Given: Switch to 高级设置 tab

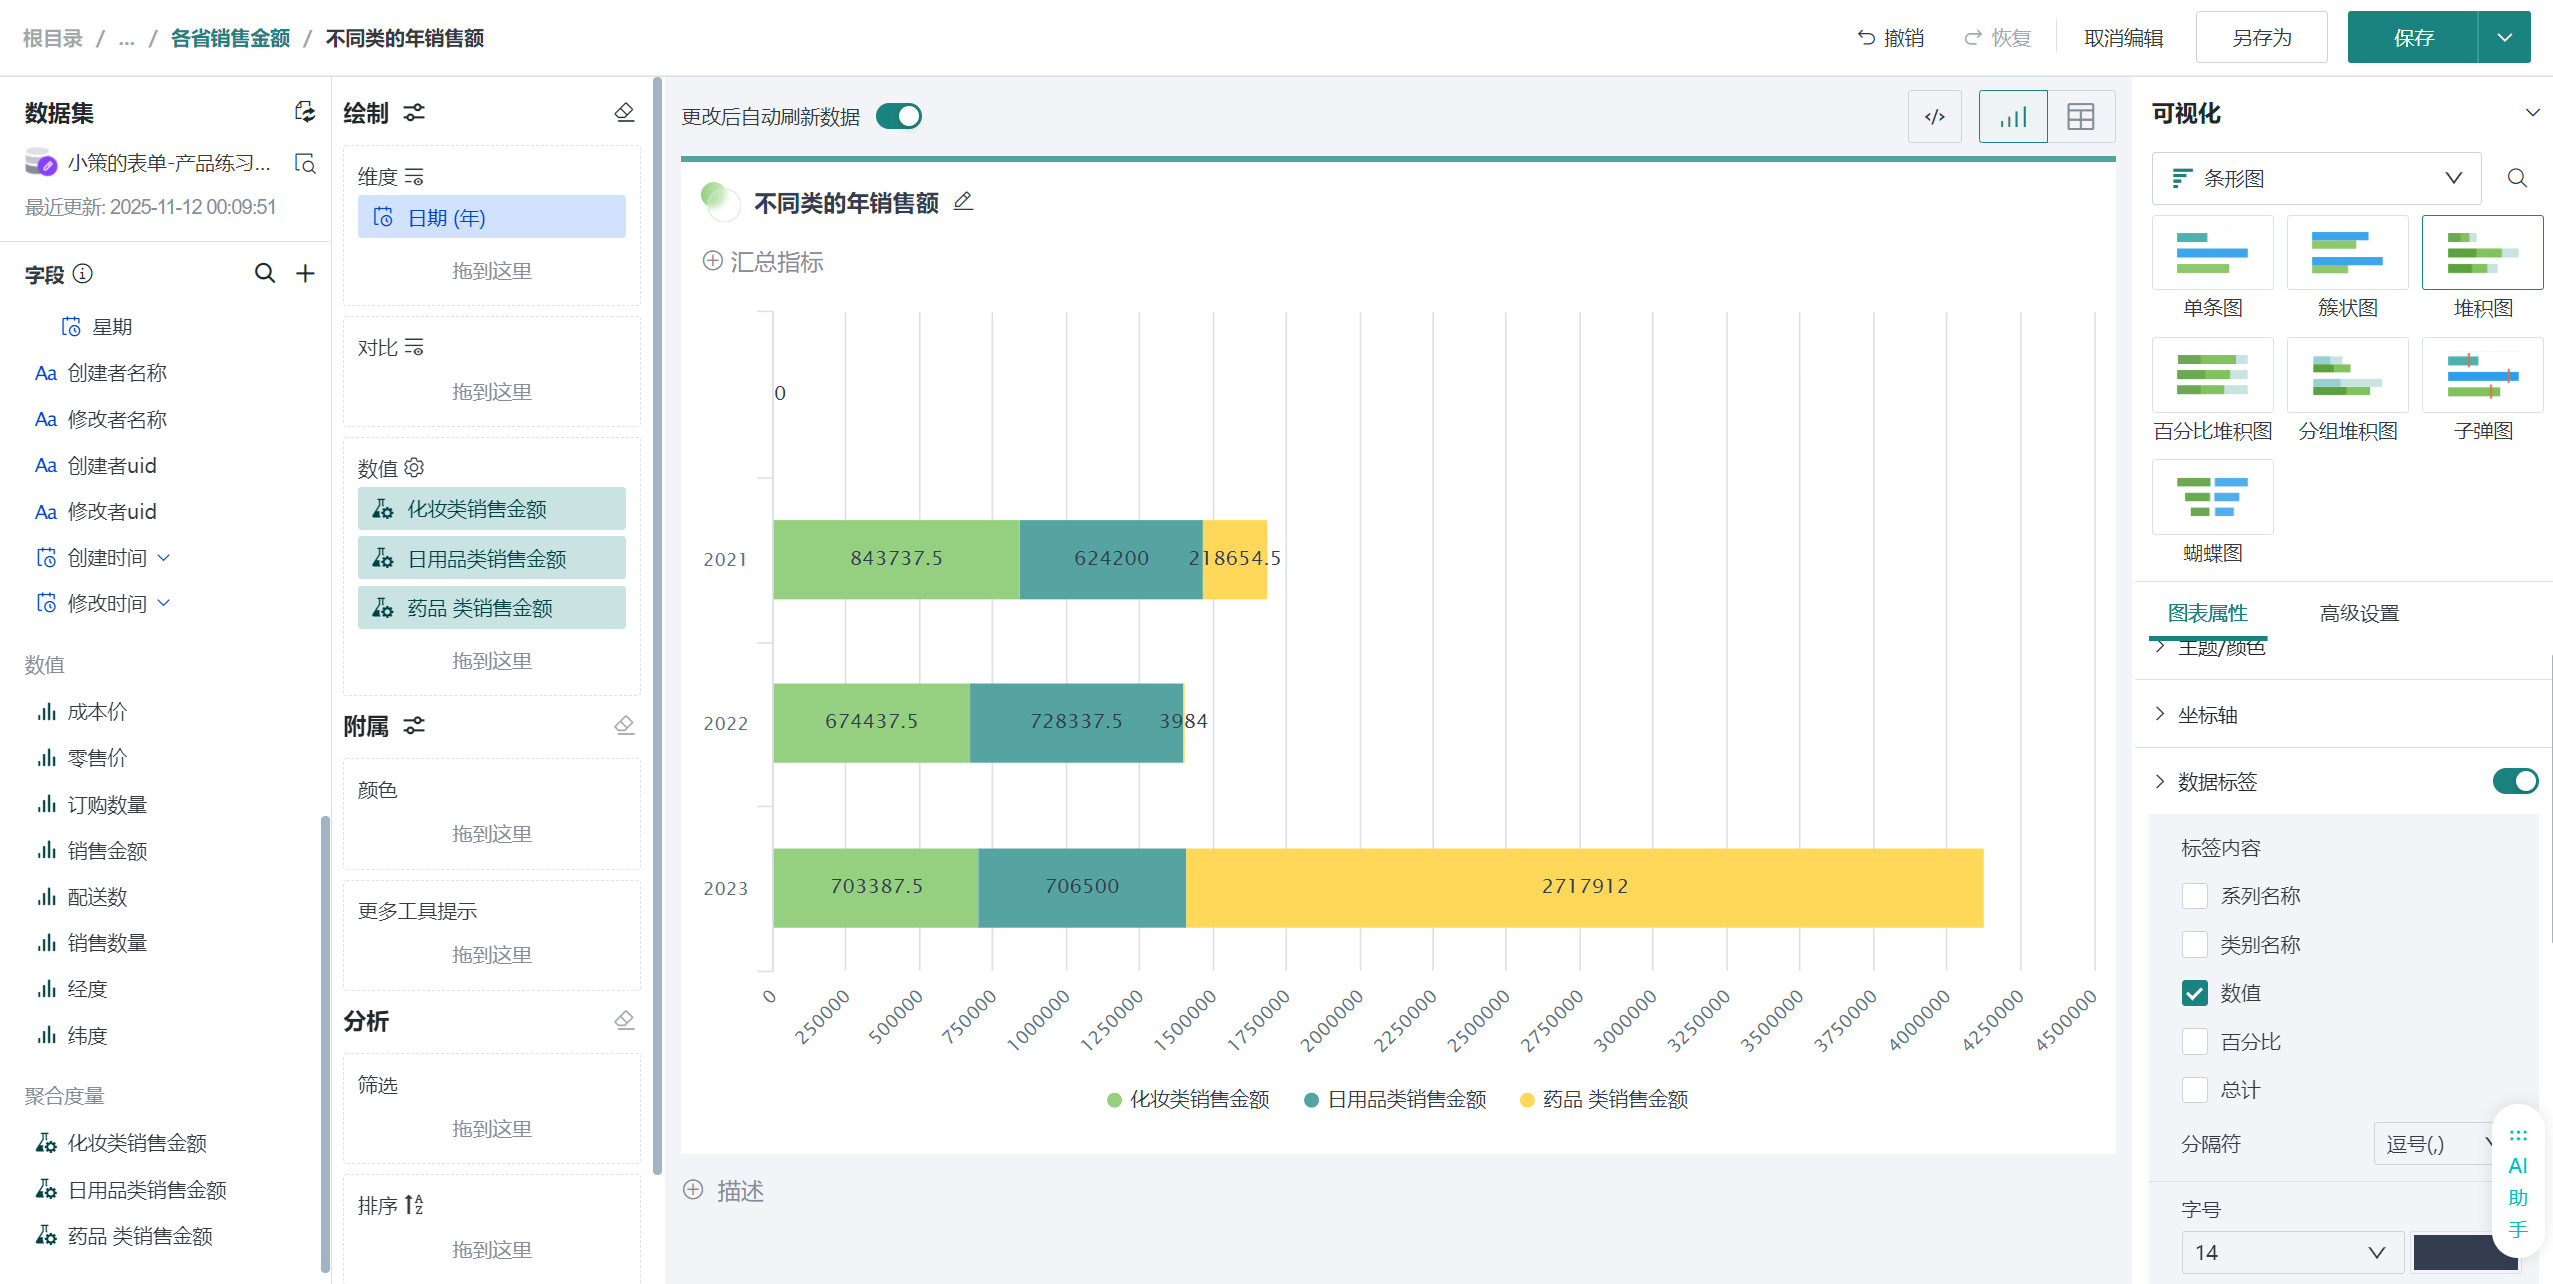Looking at the screenshot, I should click(2358, 613).
